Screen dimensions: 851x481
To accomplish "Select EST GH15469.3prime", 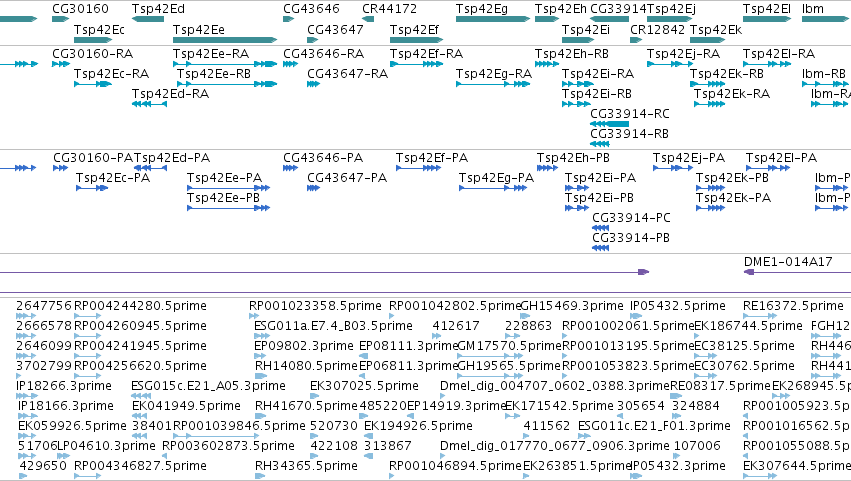I will click(x=571, y=306).
